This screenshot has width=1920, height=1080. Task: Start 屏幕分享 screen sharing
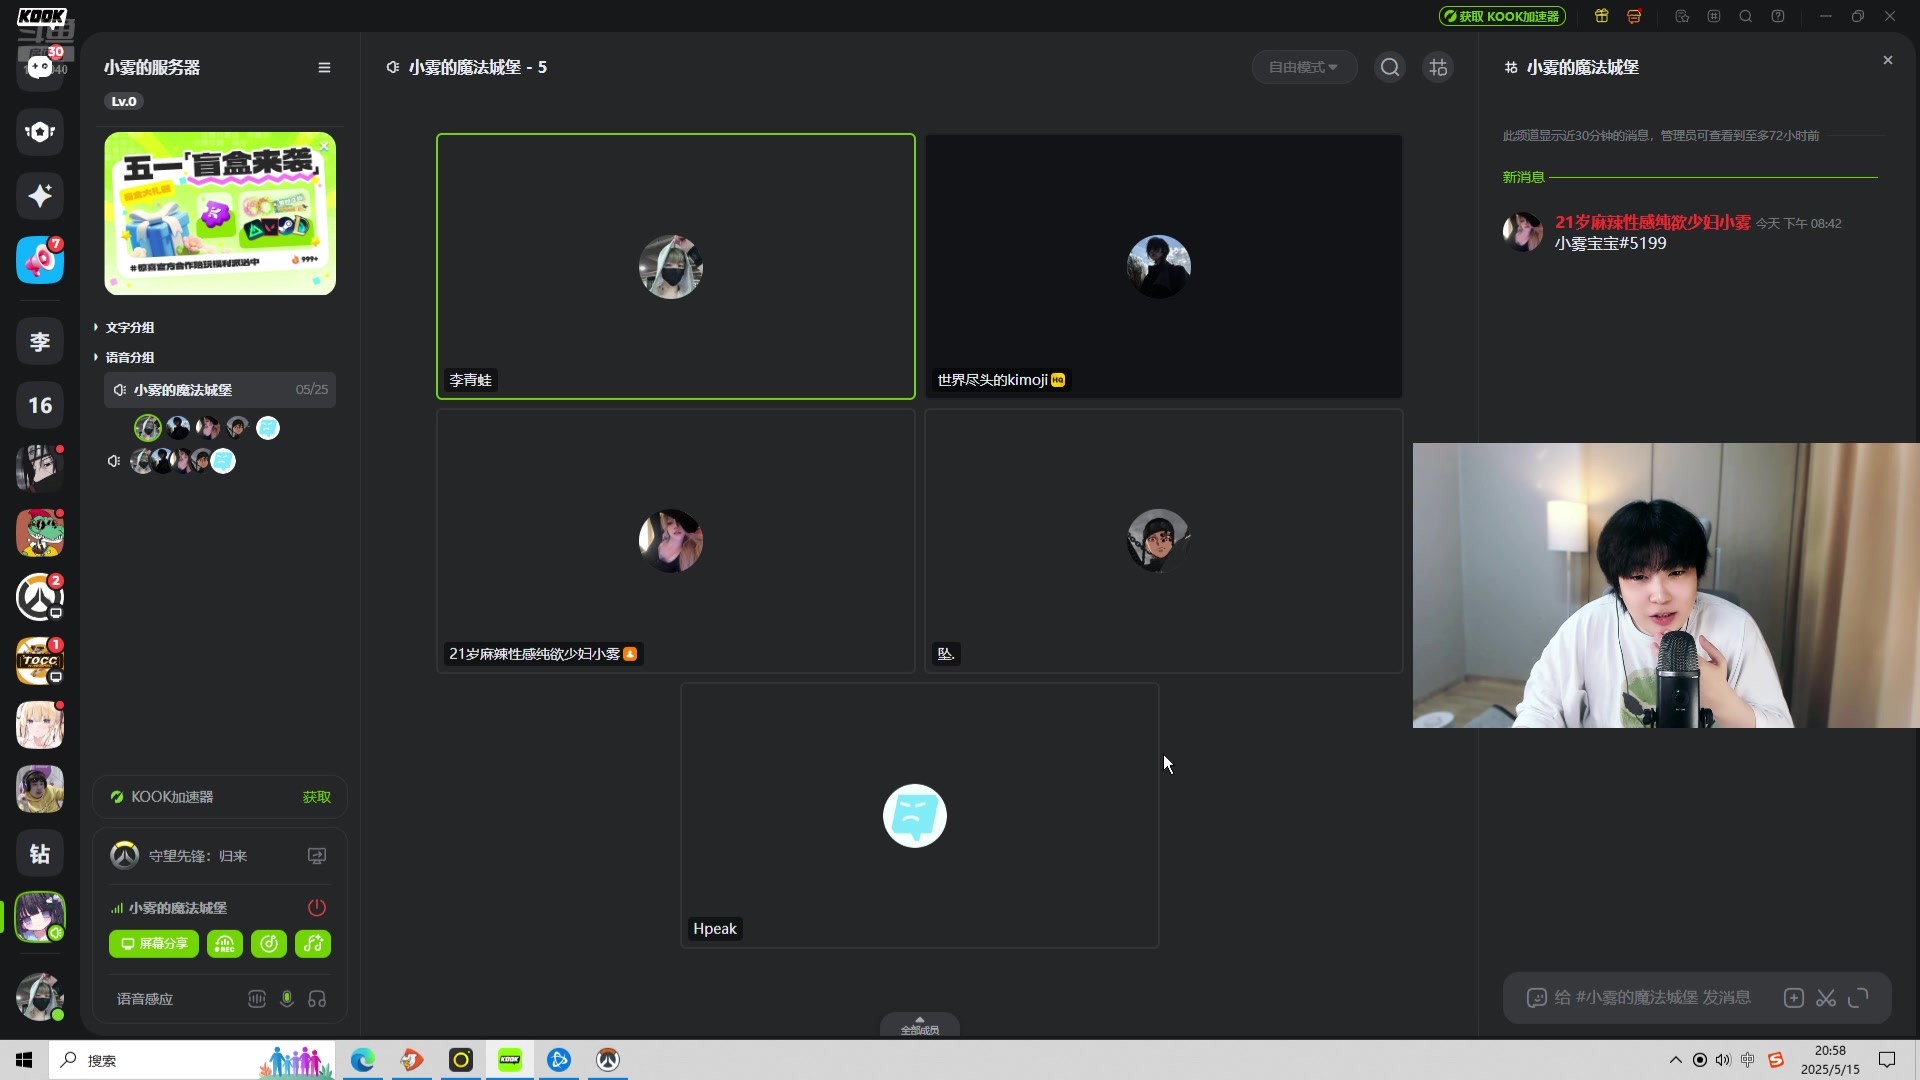[x=154, y=944]
